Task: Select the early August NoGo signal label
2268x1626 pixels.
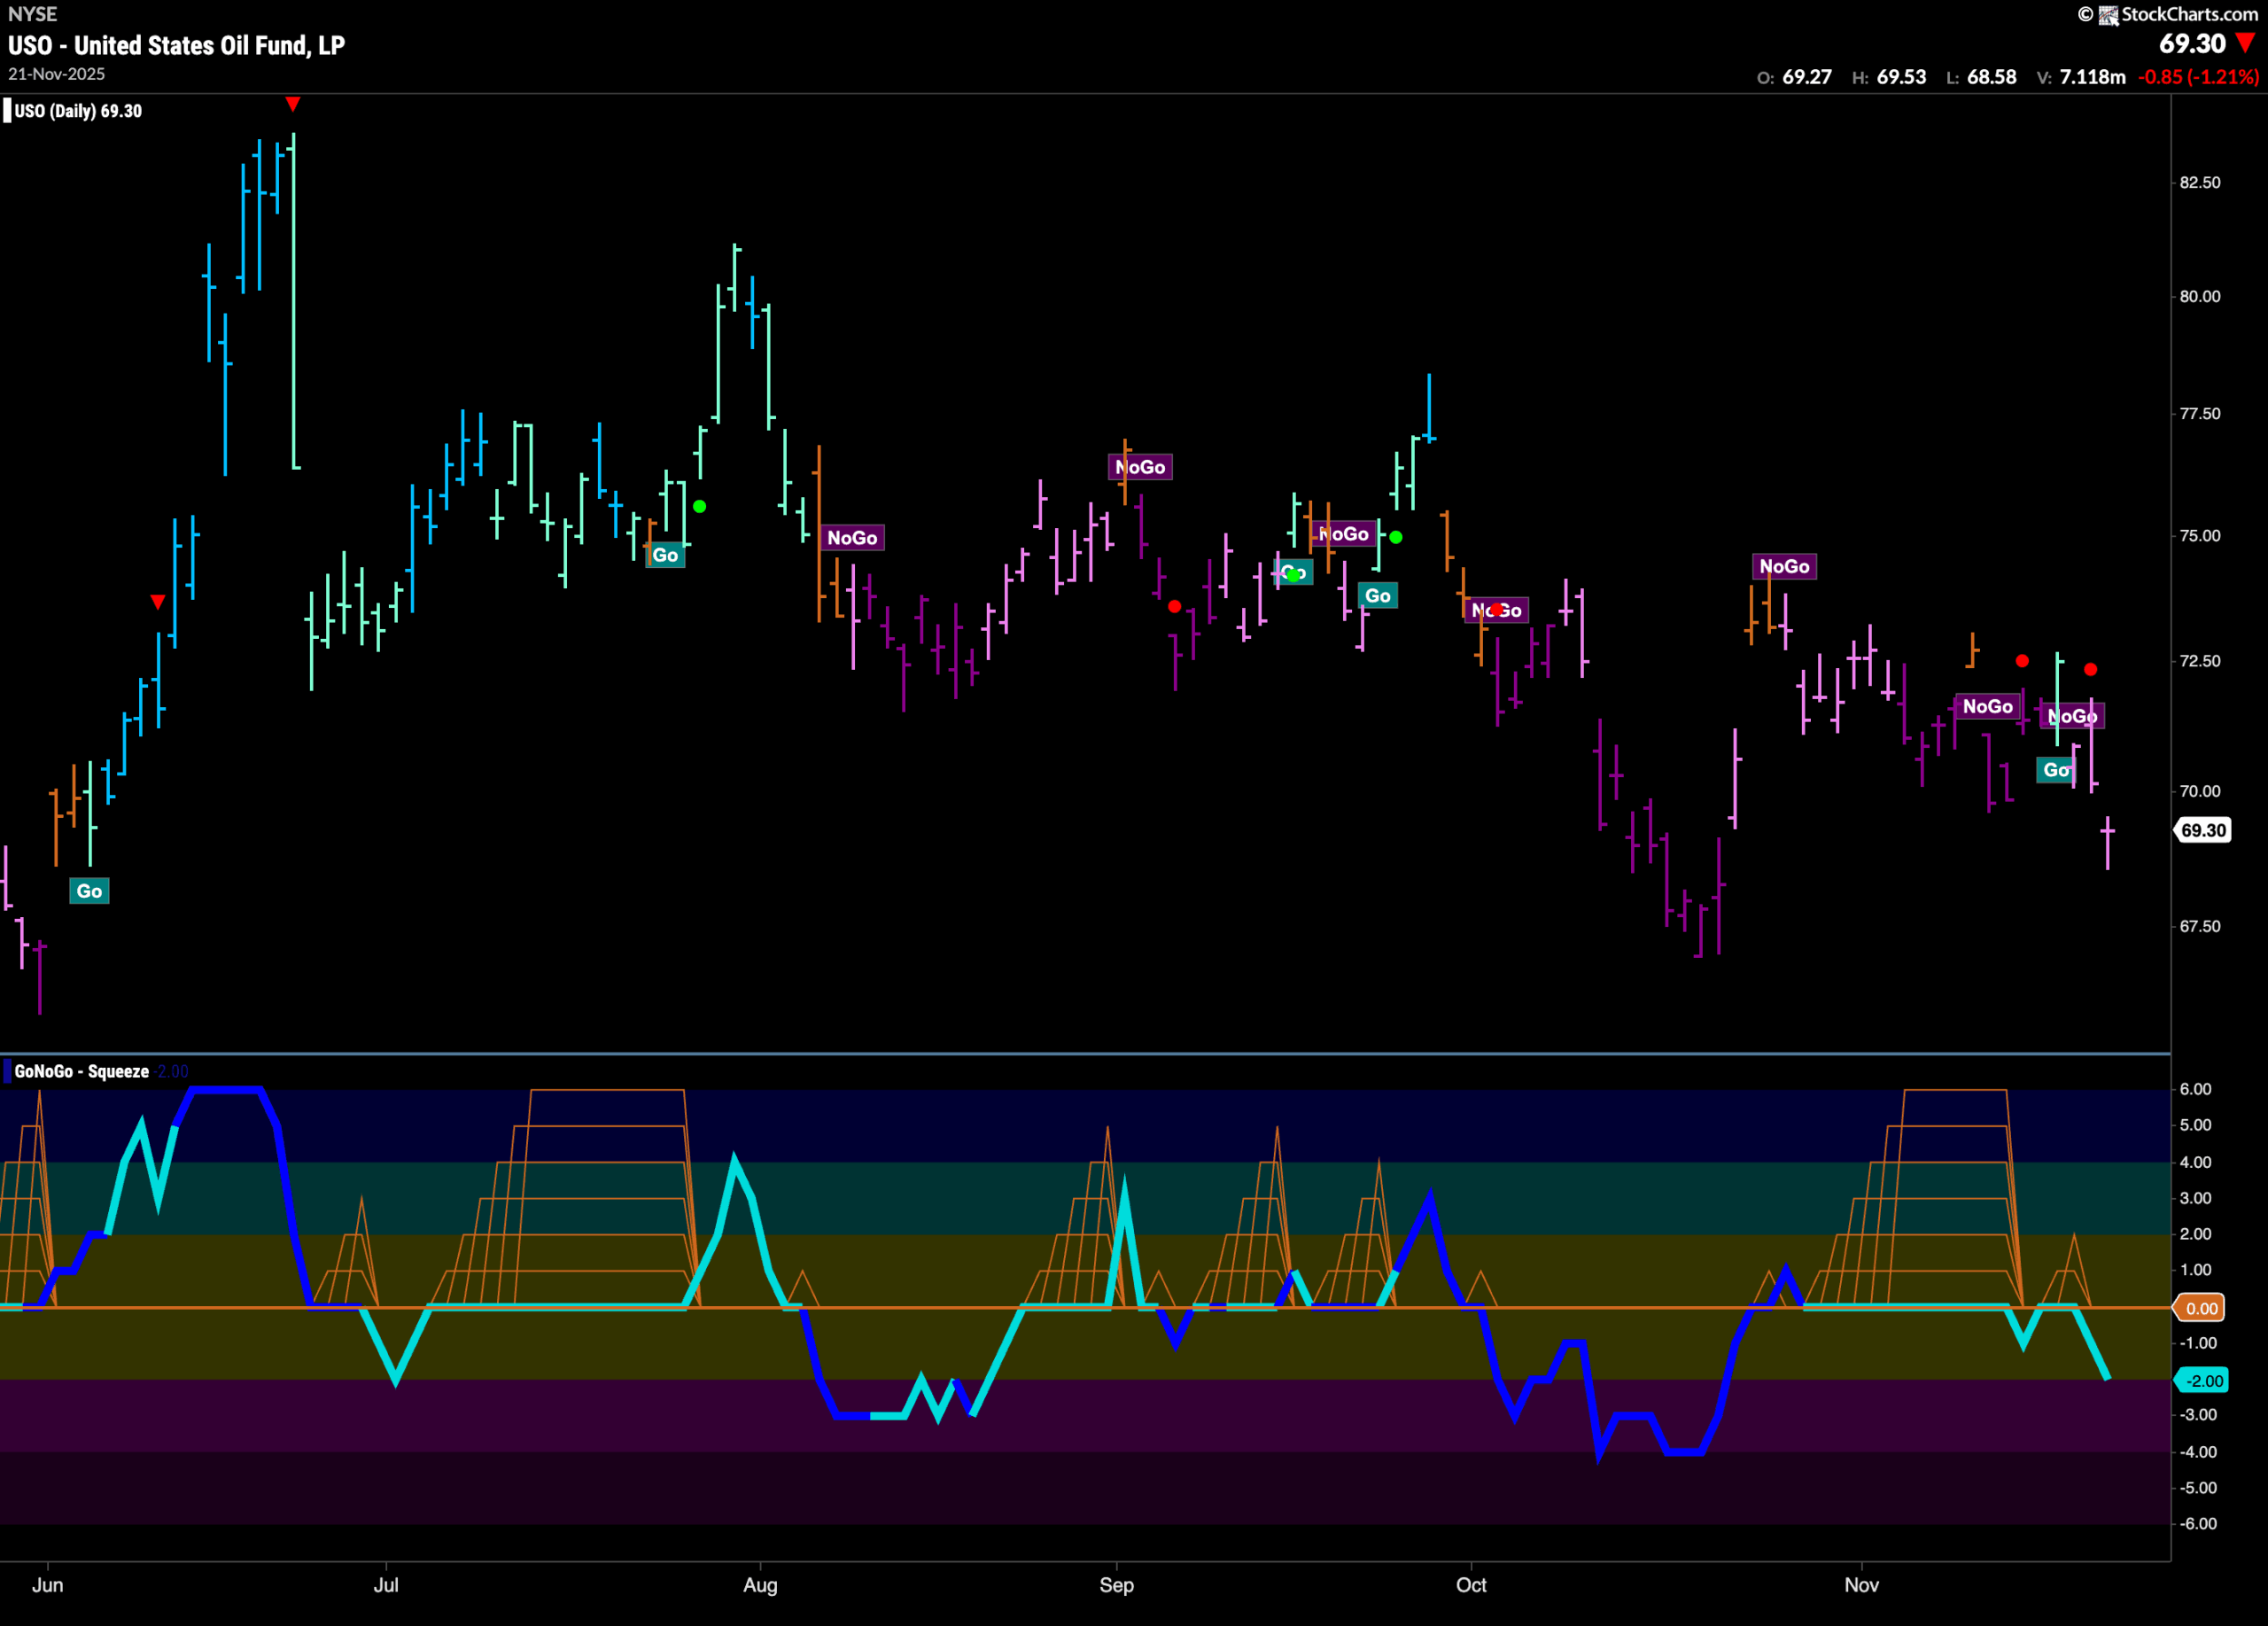Action: [x=852, y=538]
